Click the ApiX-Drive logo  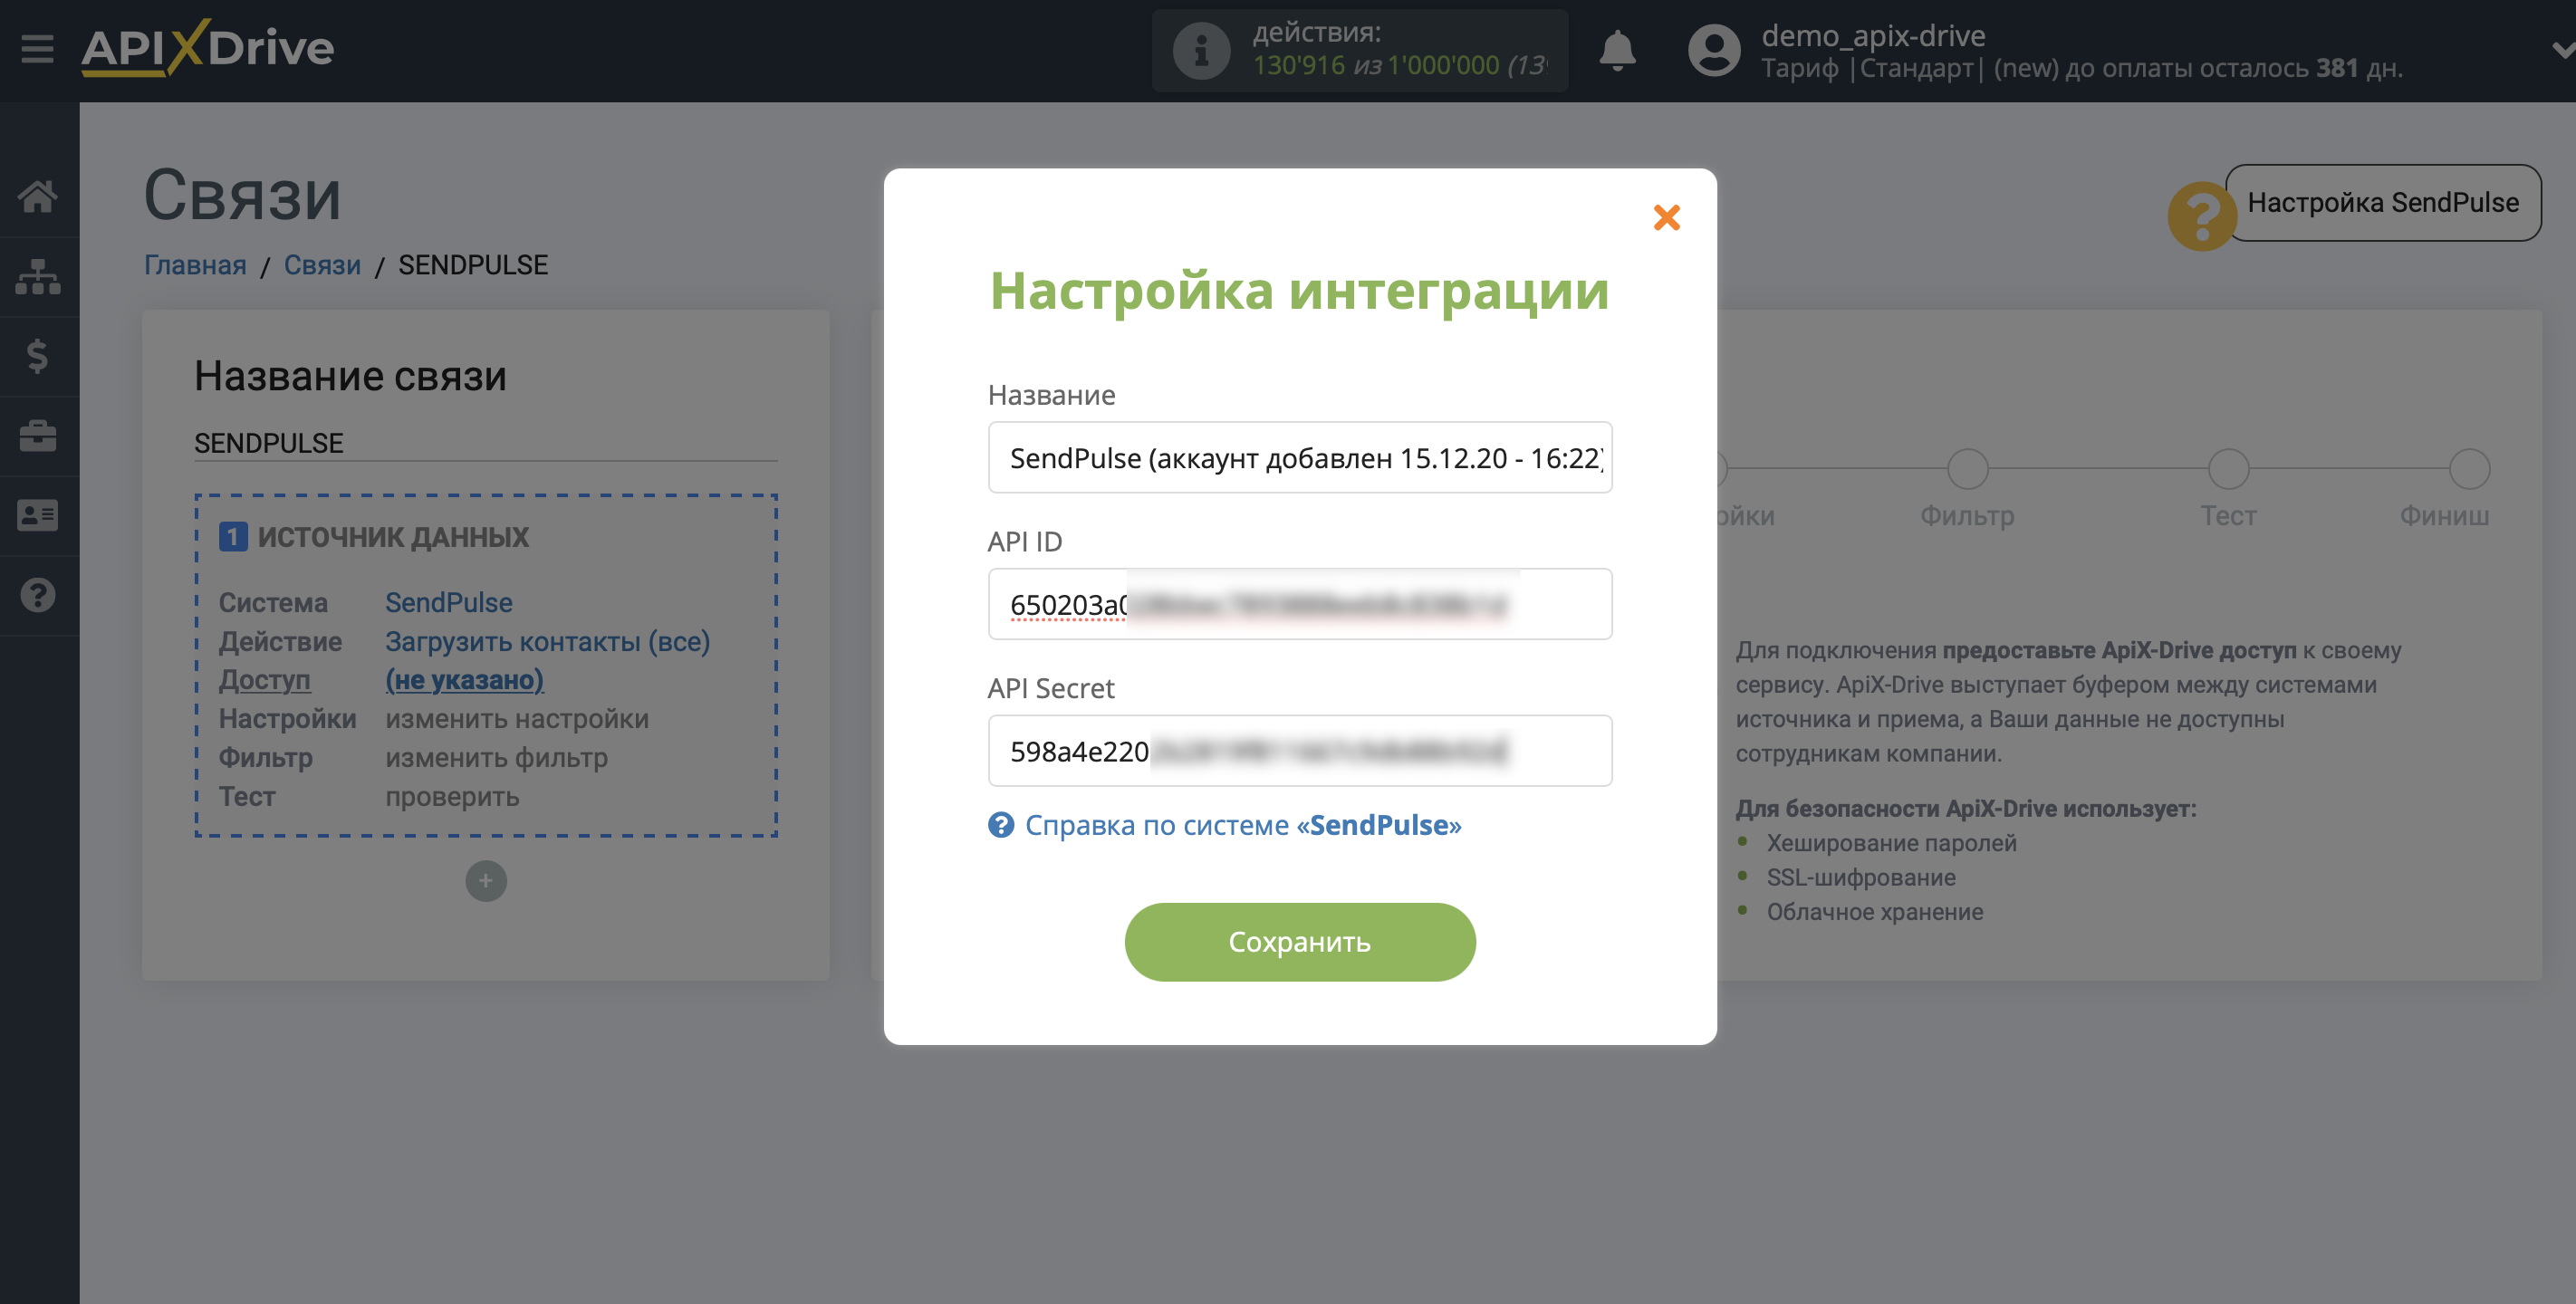tap(207, 48)
